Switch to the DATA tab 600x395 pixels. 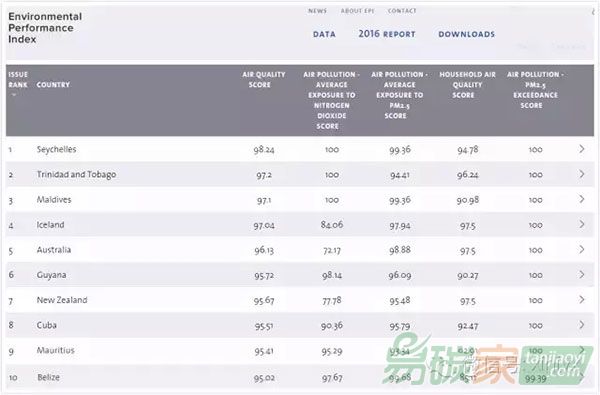click(324, 34)
